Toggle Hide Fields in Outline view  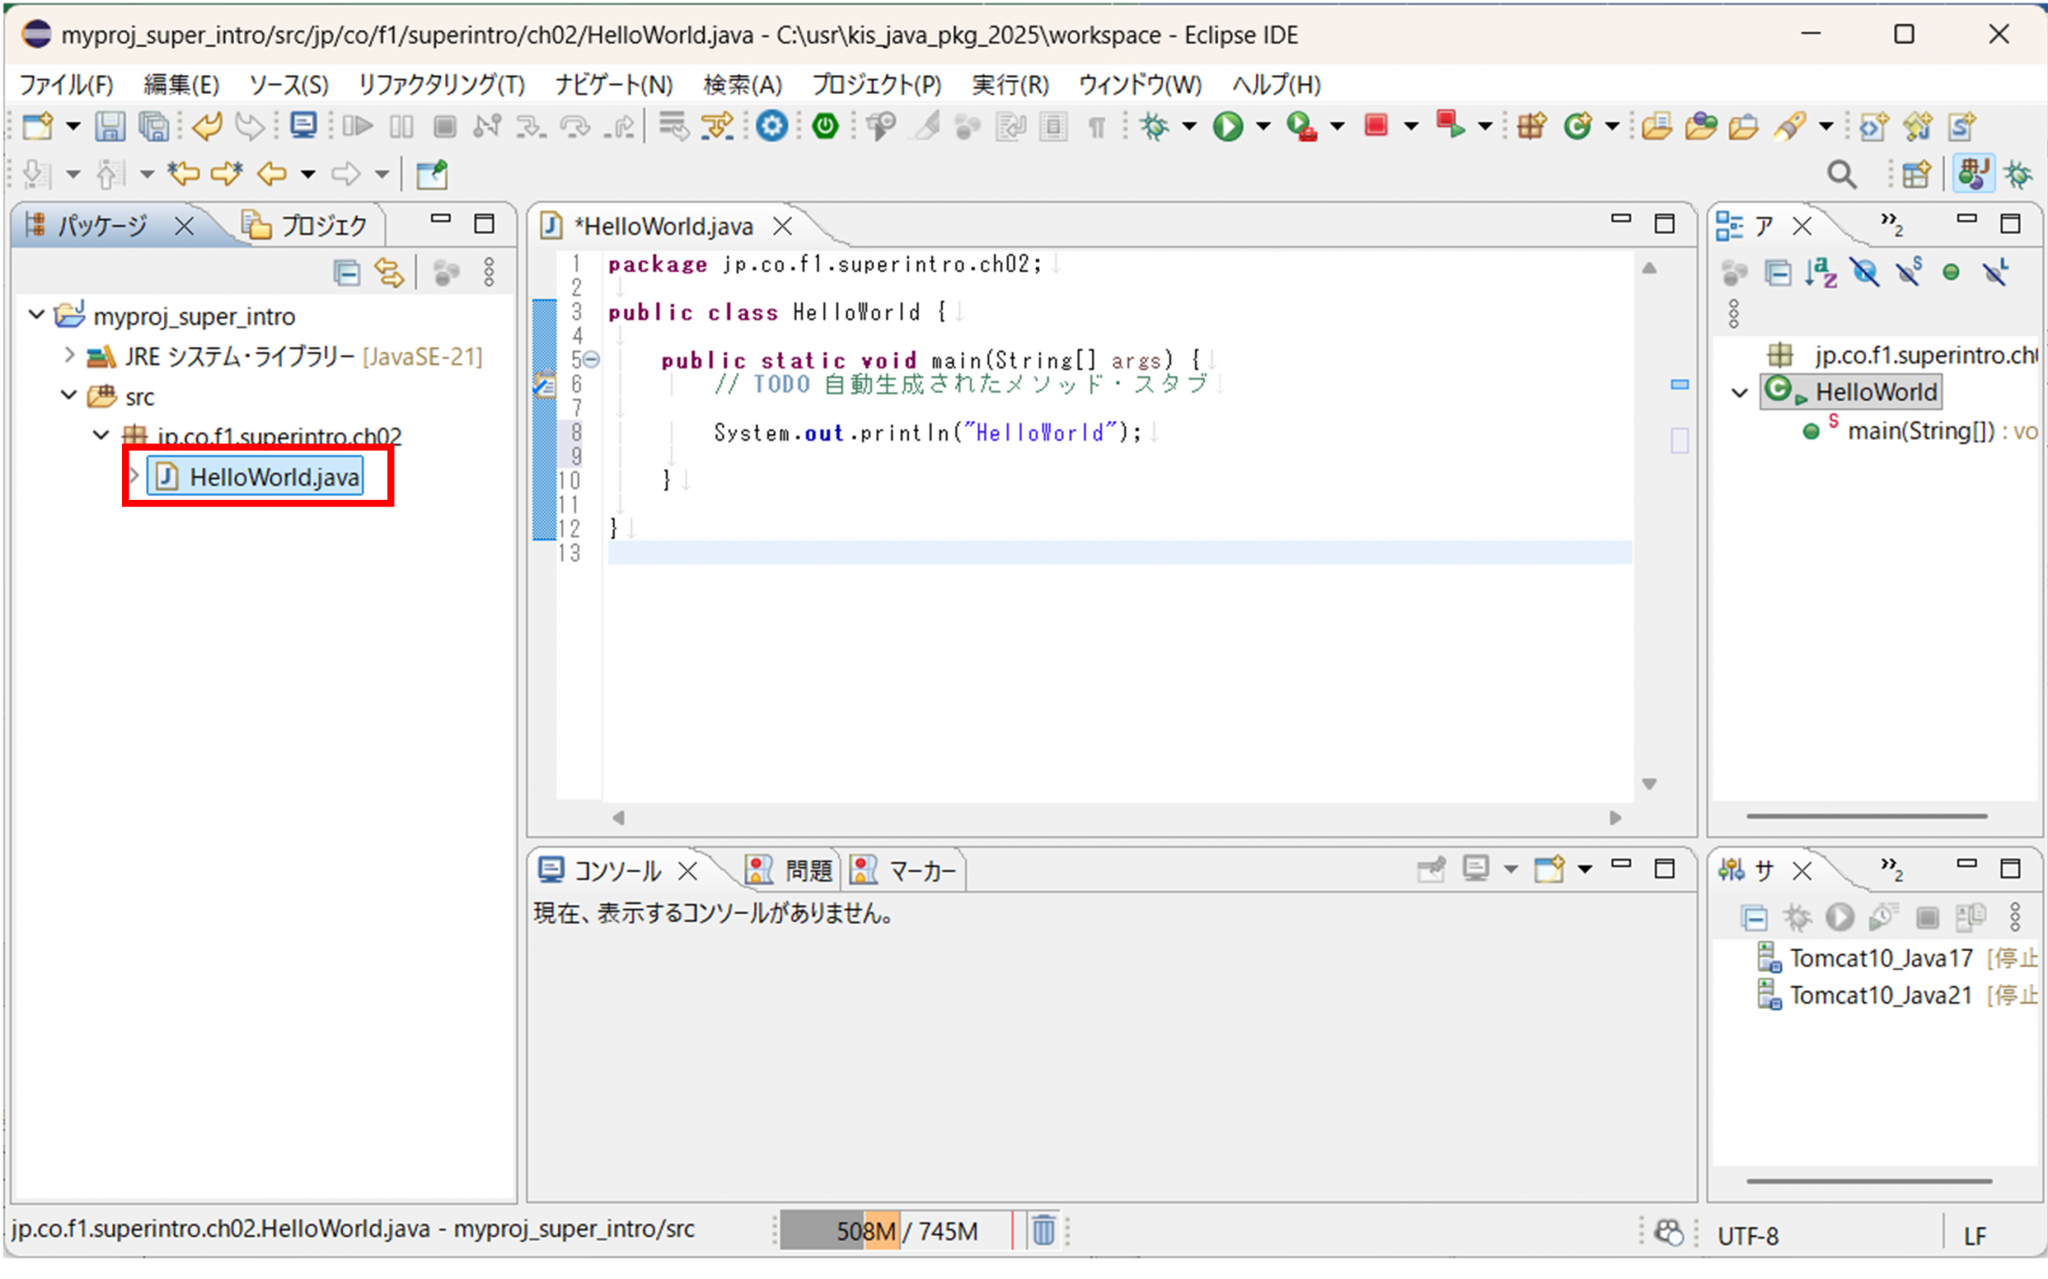1864,272
